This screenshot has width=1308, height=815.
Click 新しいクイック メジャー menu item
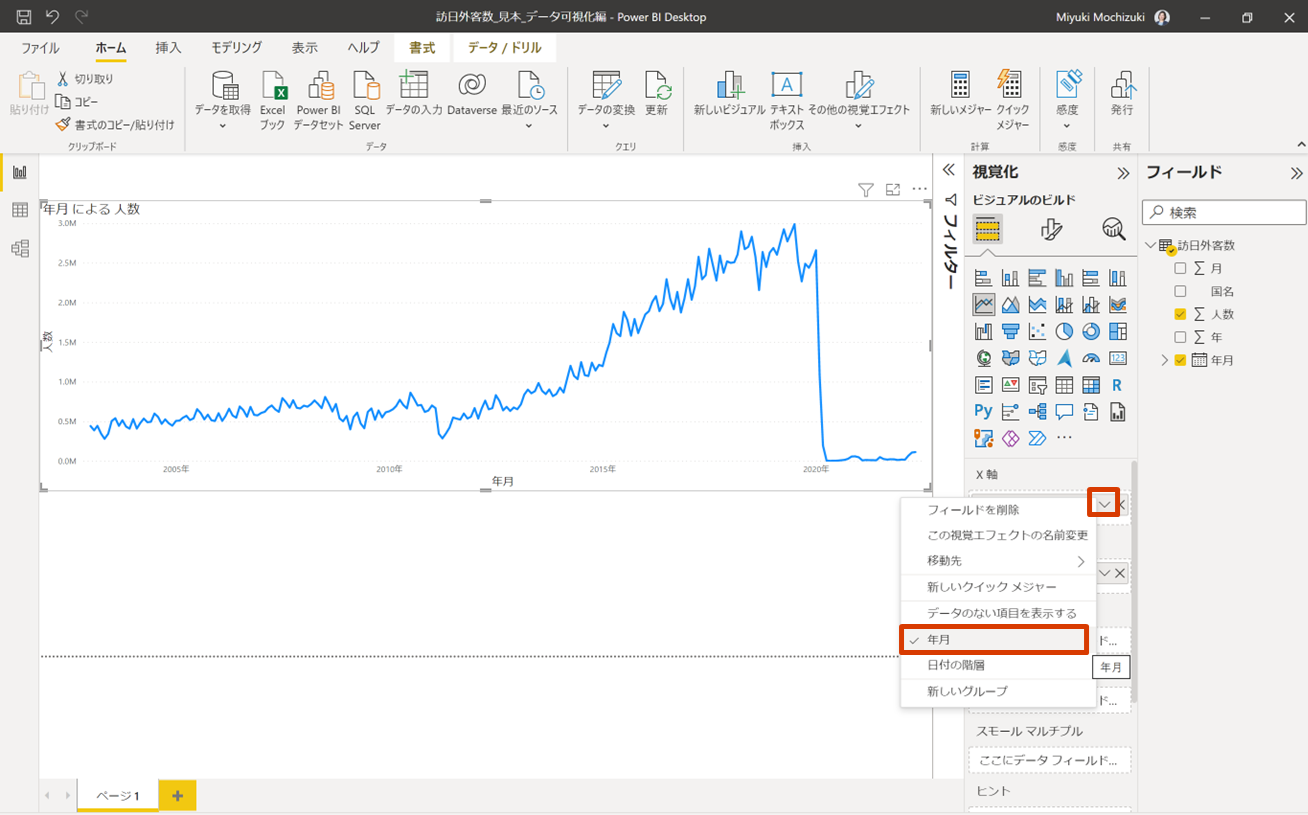point(998,587)
